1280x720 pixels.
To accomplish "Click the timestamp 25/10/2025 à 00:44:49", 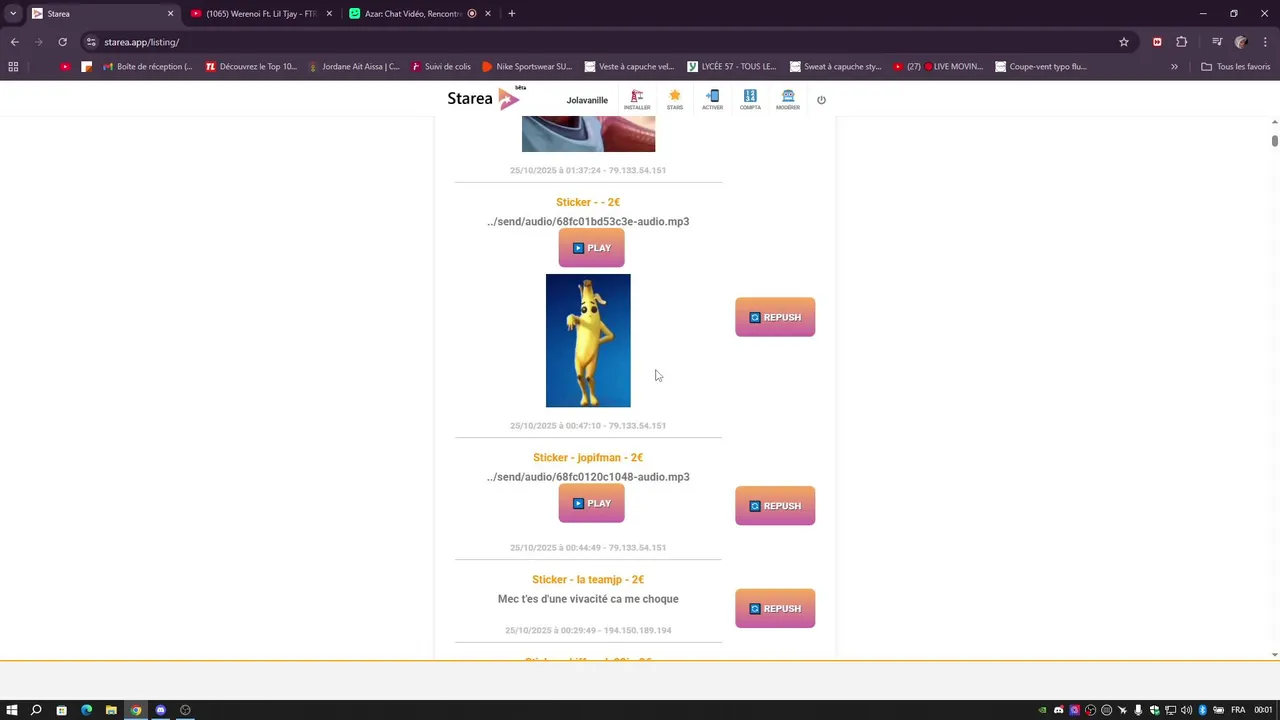I will pos(555,548).
